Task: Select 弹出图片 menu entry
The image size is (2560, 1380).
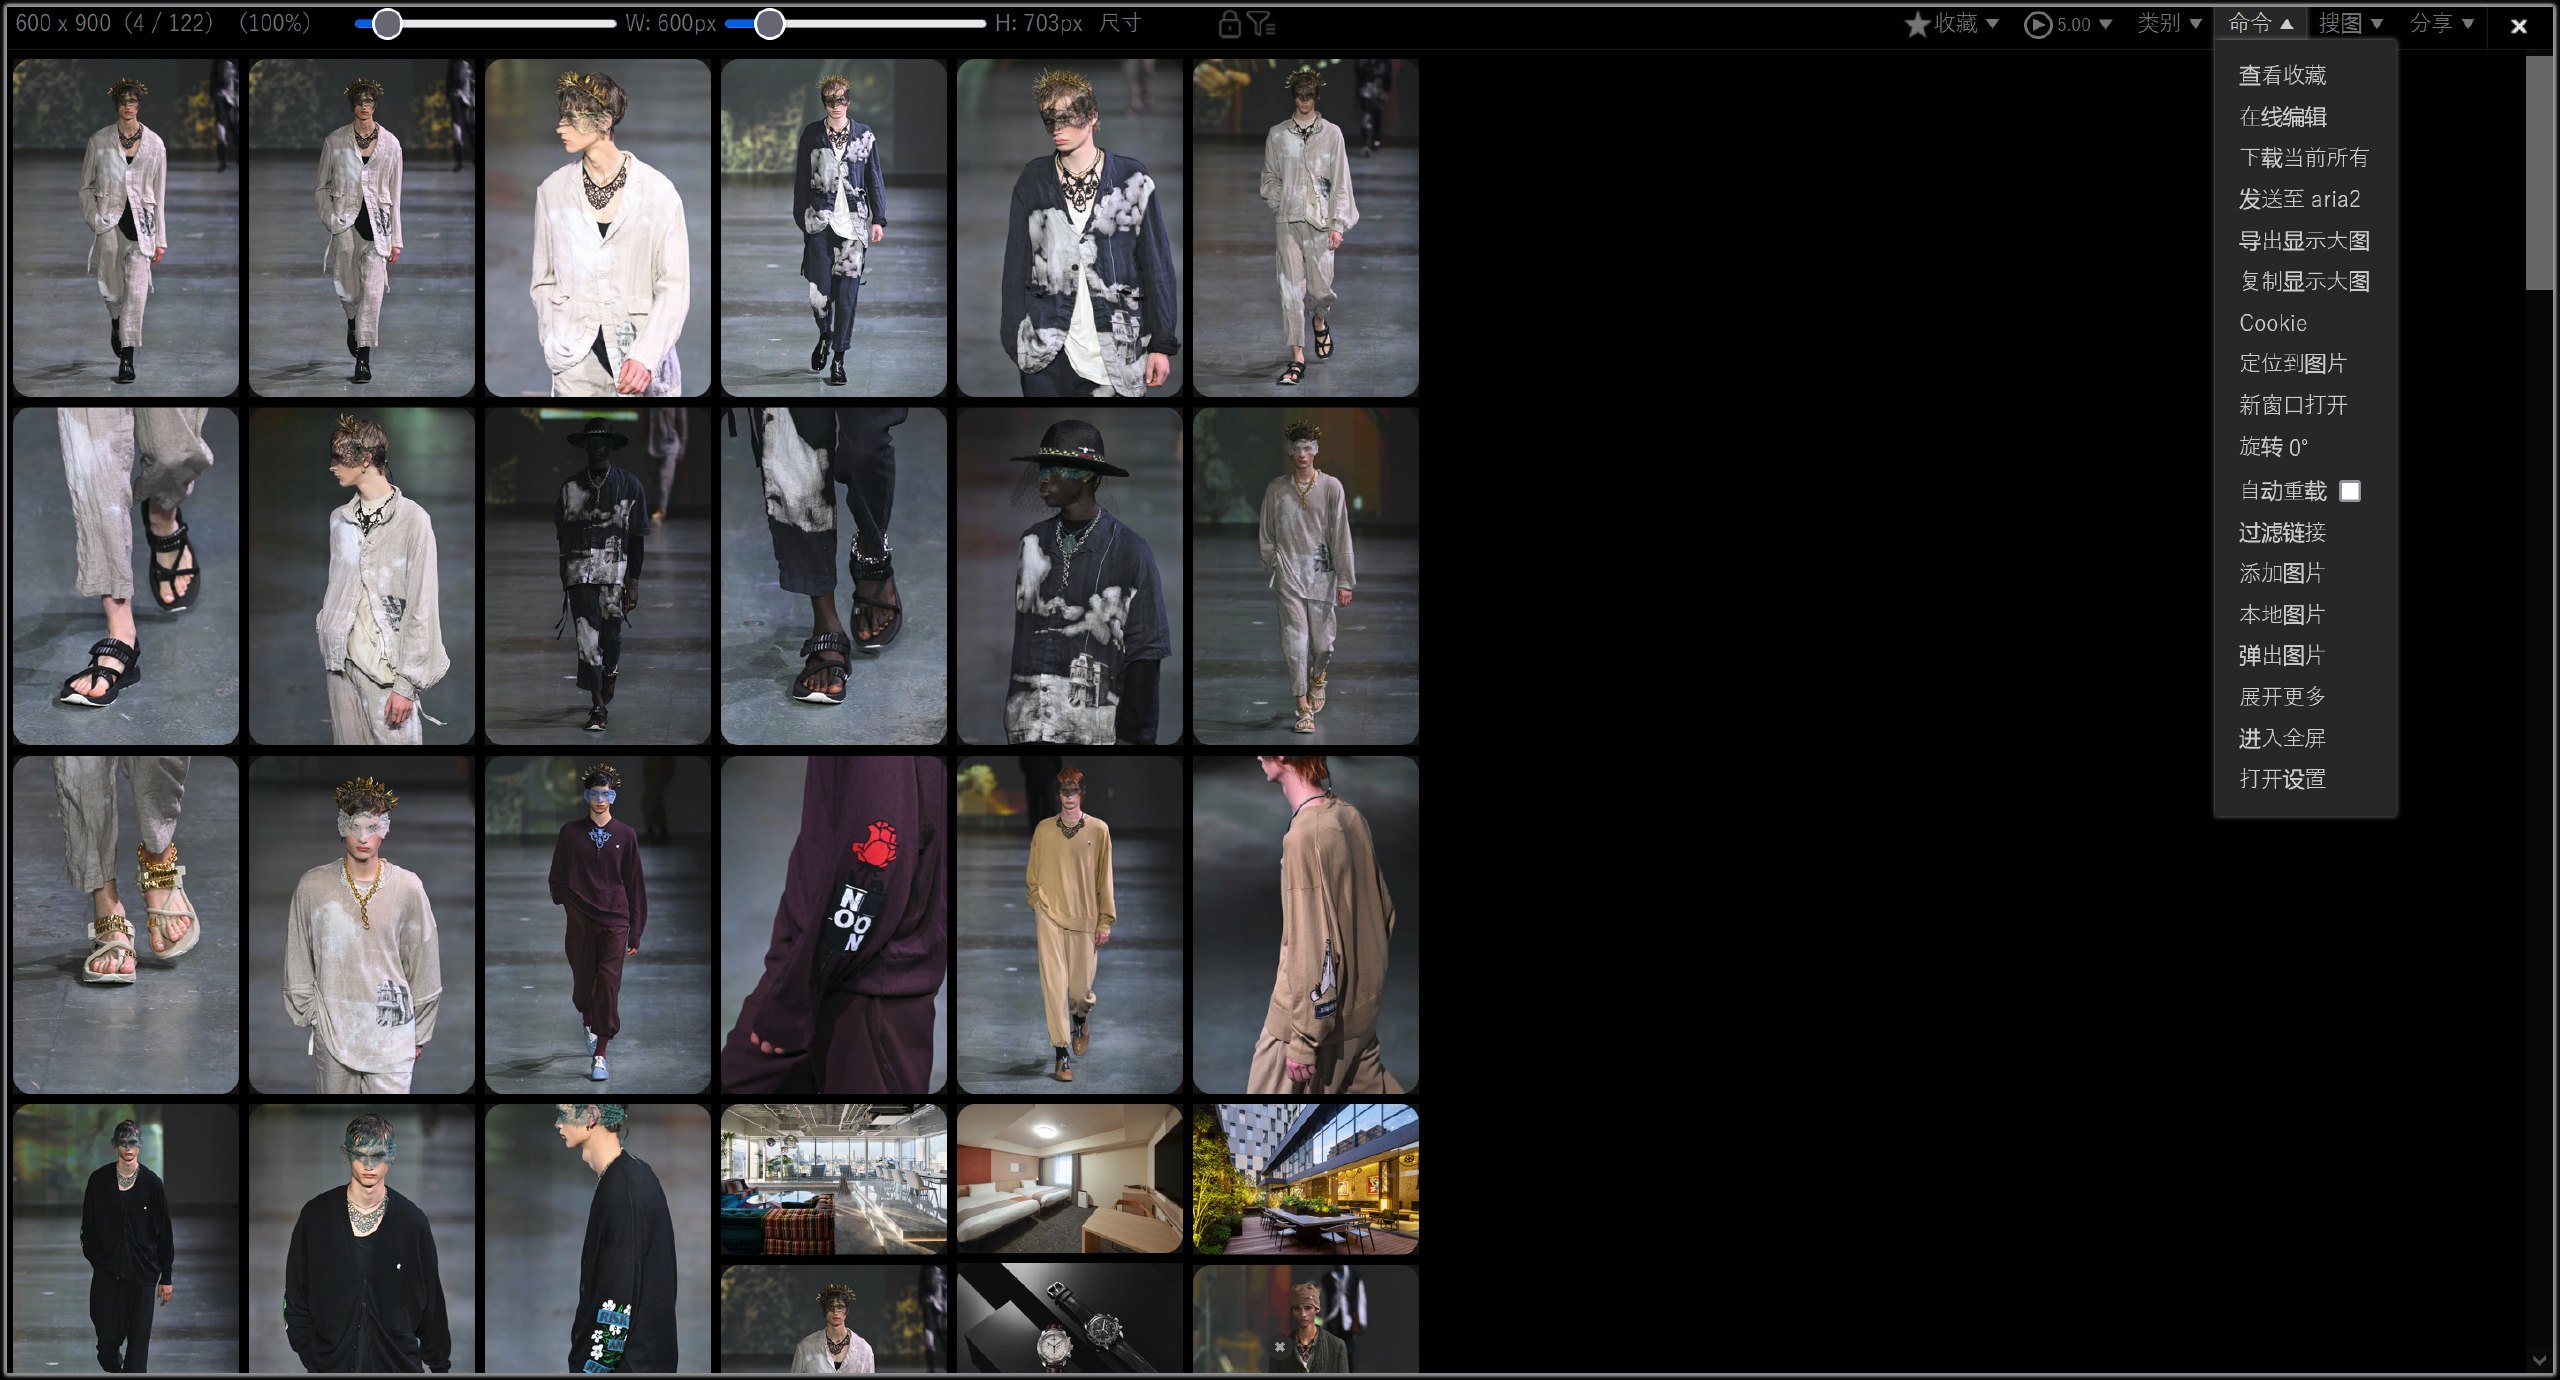Action: 2281,656
